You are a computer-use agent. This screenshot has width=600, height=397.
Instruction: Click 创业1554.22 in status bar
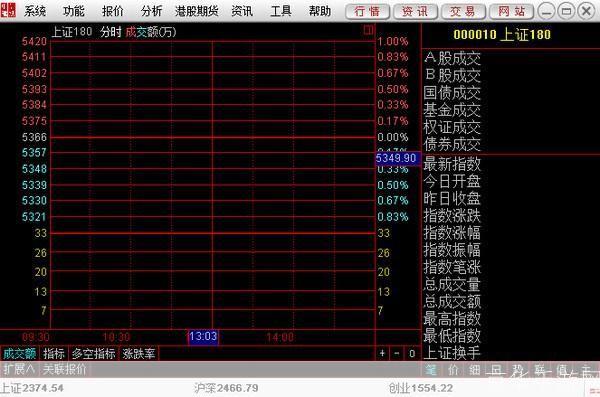click(421, 388)
